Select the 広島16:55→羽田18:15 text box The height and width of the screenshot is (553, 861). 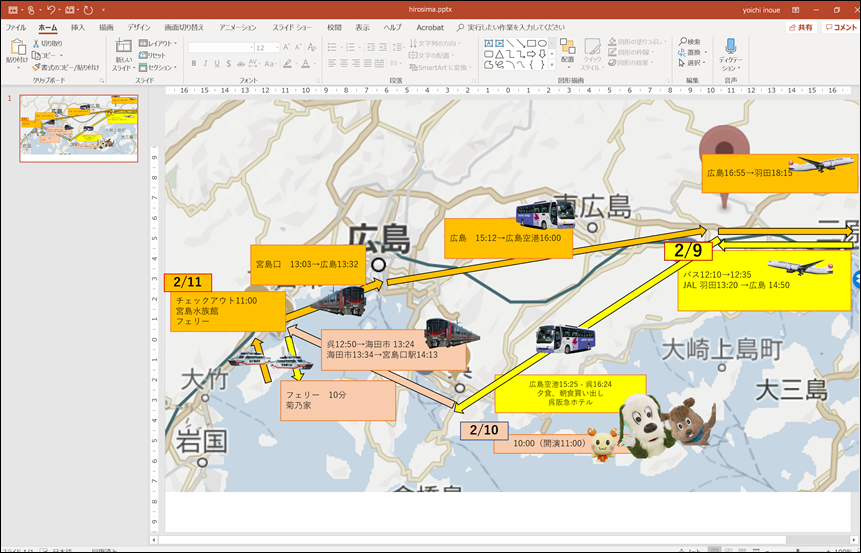click(779, 174)
